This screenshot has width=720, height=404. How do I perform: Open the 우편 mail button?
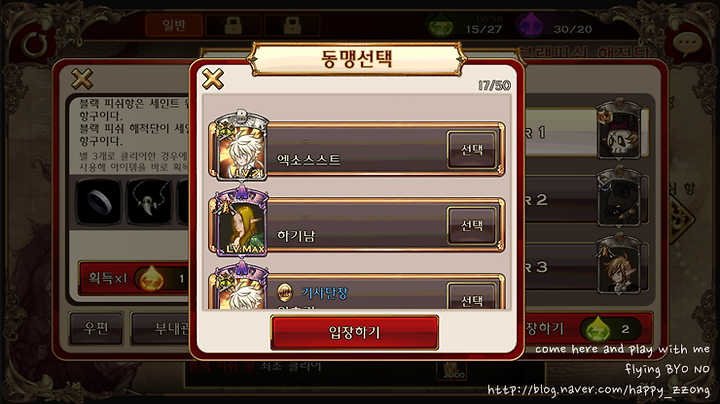coord(96,328)
